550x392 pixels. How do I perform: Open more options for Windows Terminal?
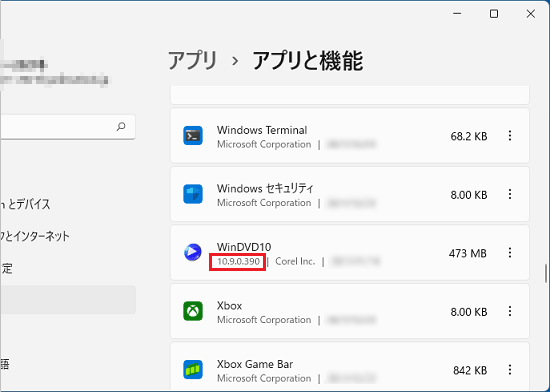point(510,136)
